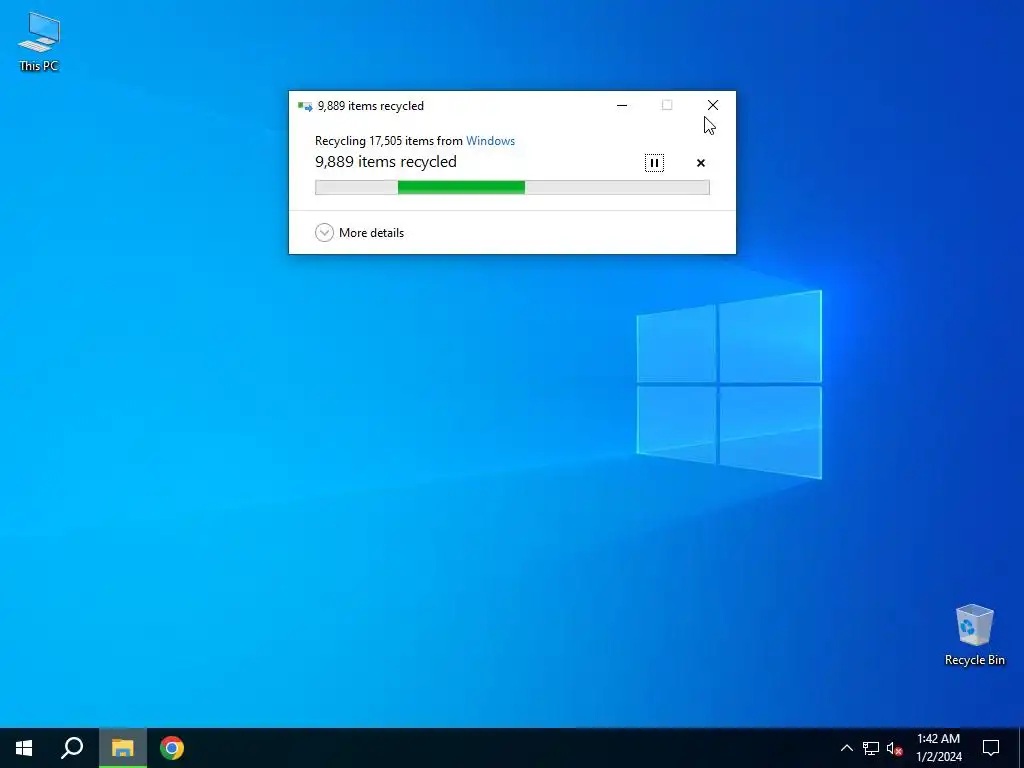
Task: Click the dialog title bar file-transfer icon
Action: coord(305,106)
